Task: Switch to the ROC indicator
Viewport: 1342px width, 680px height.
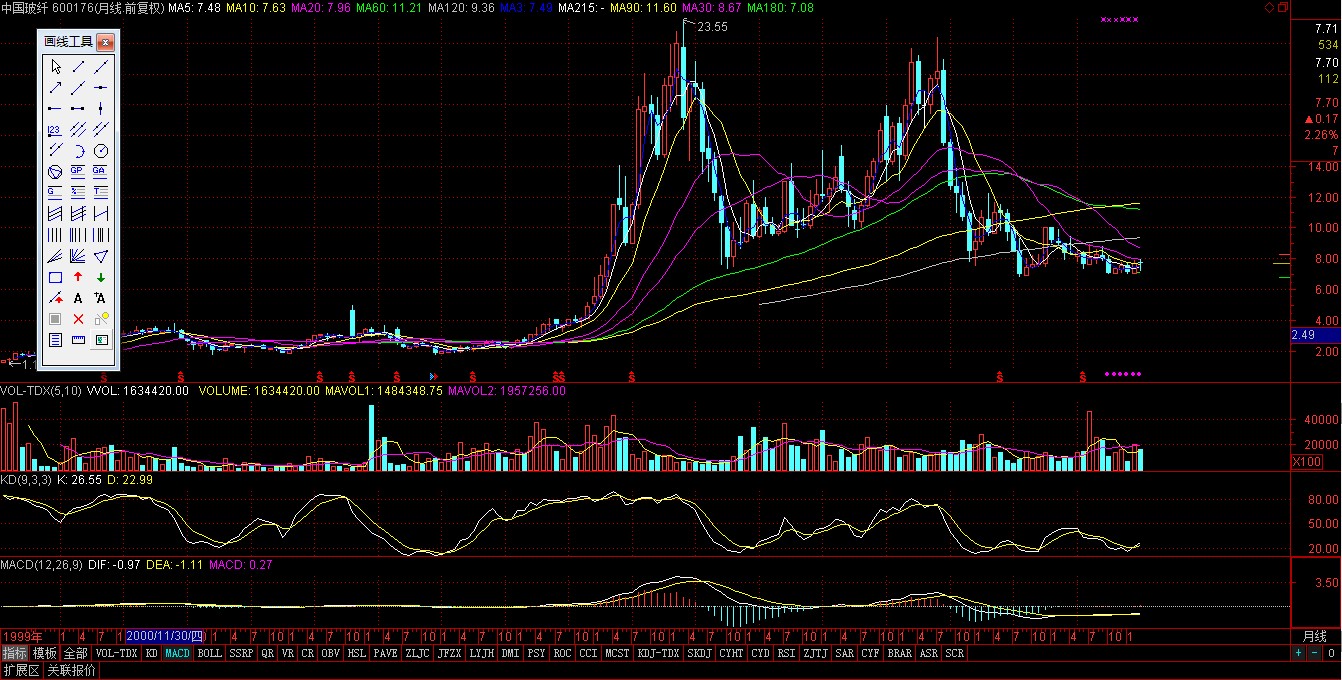Action: coord(562,653)
